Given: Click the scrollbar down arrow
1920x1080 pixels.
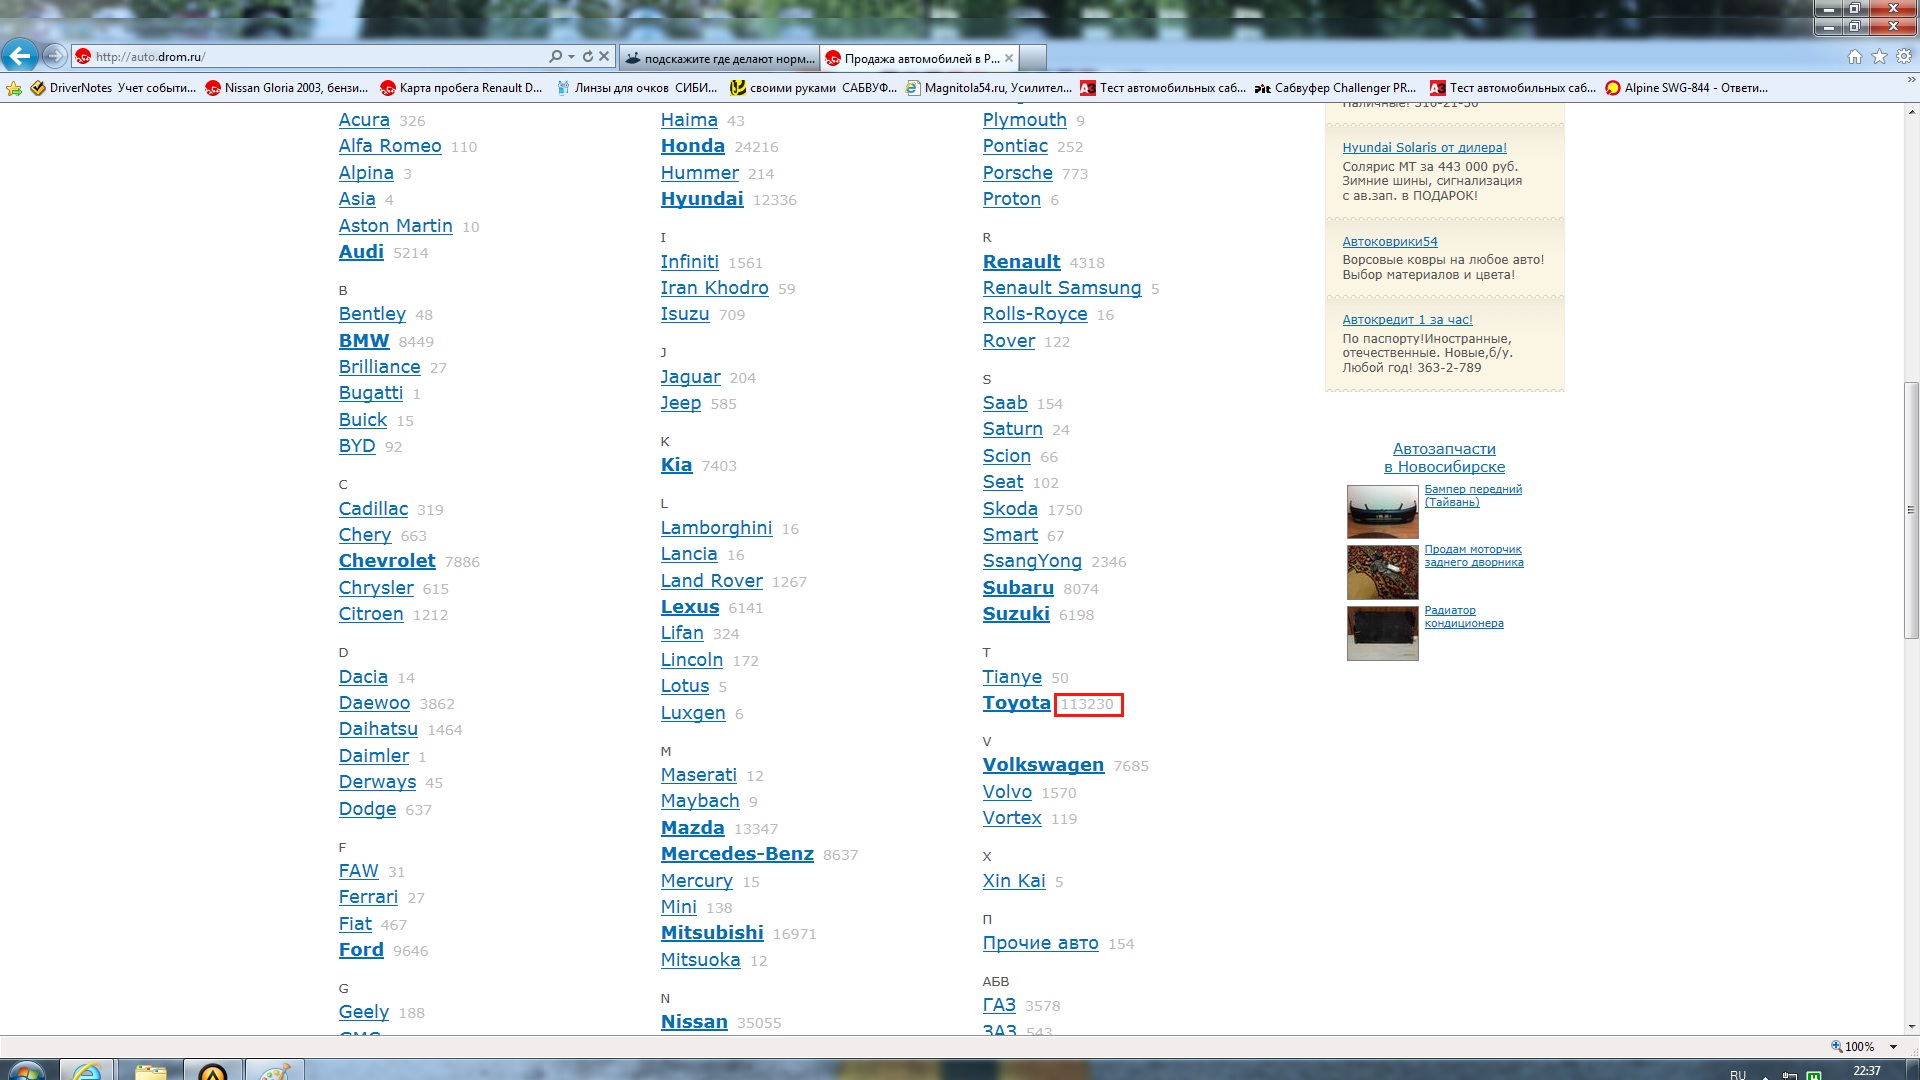Looking at the screenshot, I should click(x=1911, y=1027).
